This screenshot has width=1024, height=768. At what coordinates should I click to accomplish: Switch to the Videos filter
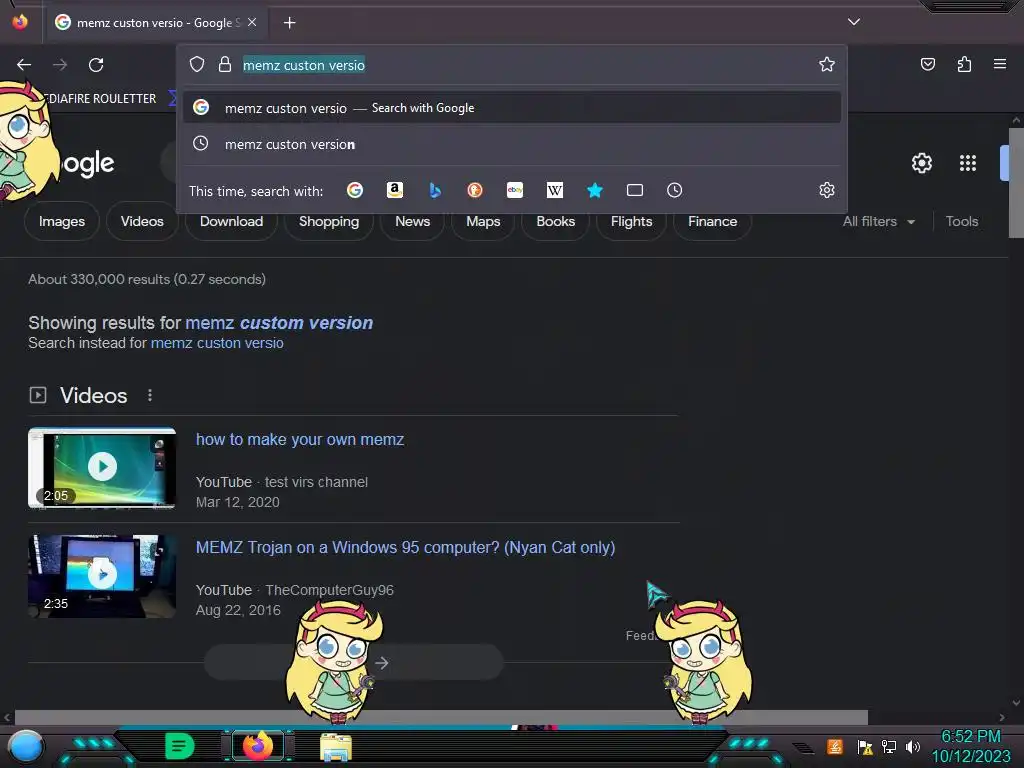[142, 221]
